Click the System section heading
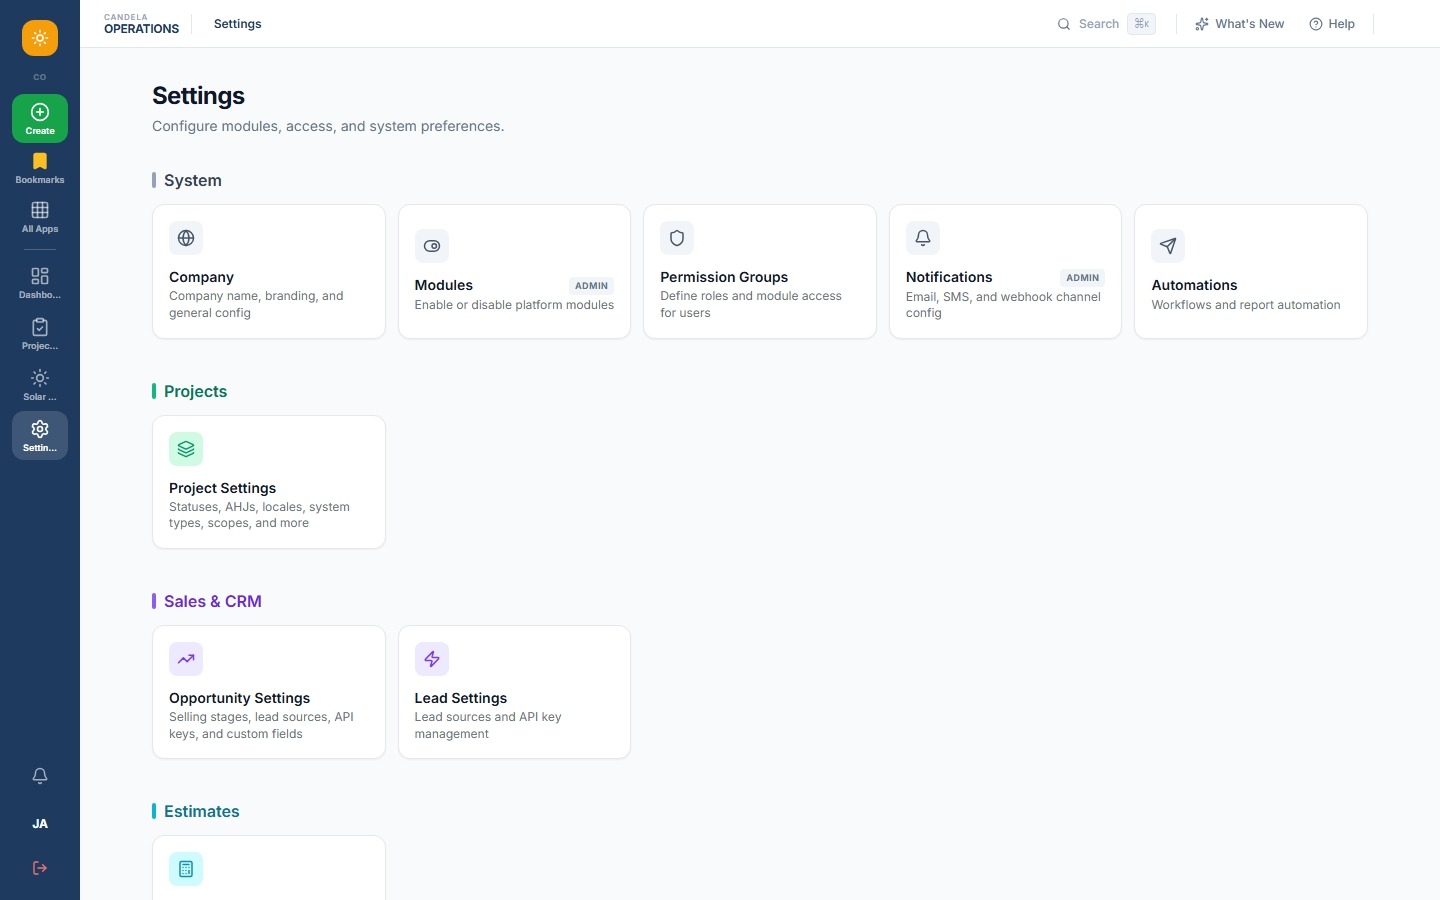The height and width of the screenshot is (900, 1440). click(x=193, y=180)
